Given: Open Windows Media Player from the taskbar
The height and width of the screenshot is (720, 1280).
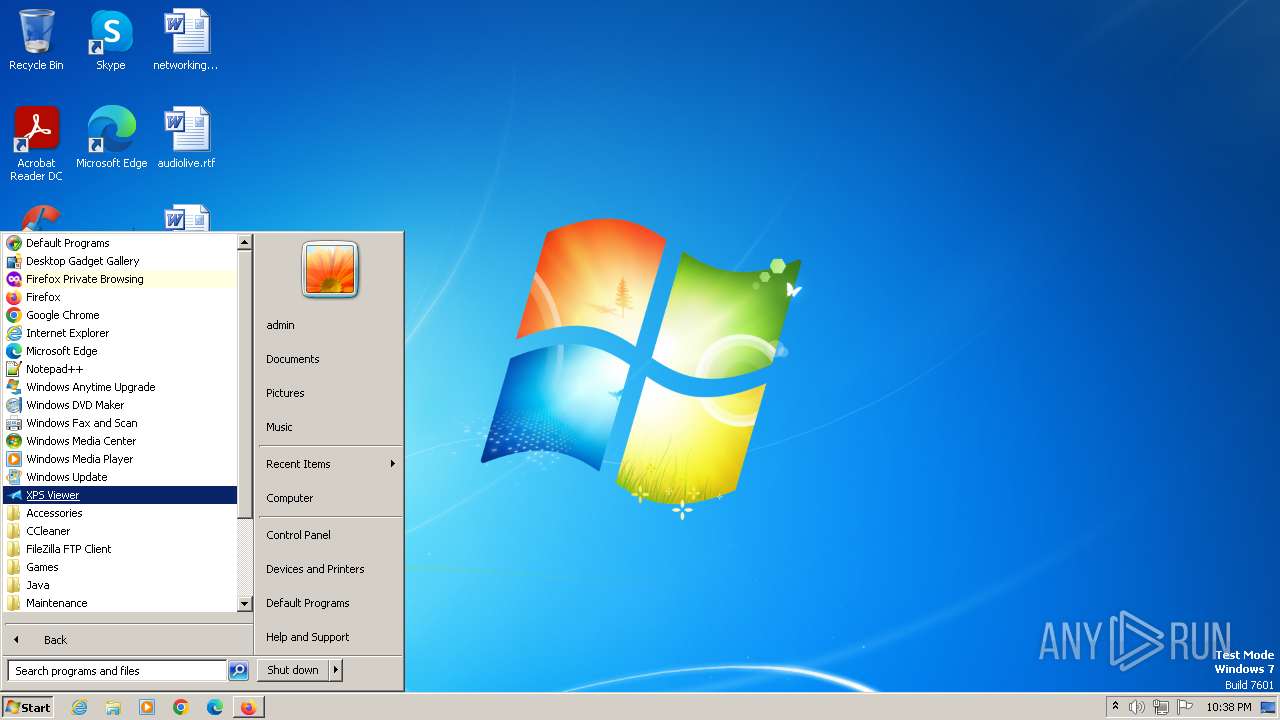Looking at the screenshot, I should coord(147,707).
